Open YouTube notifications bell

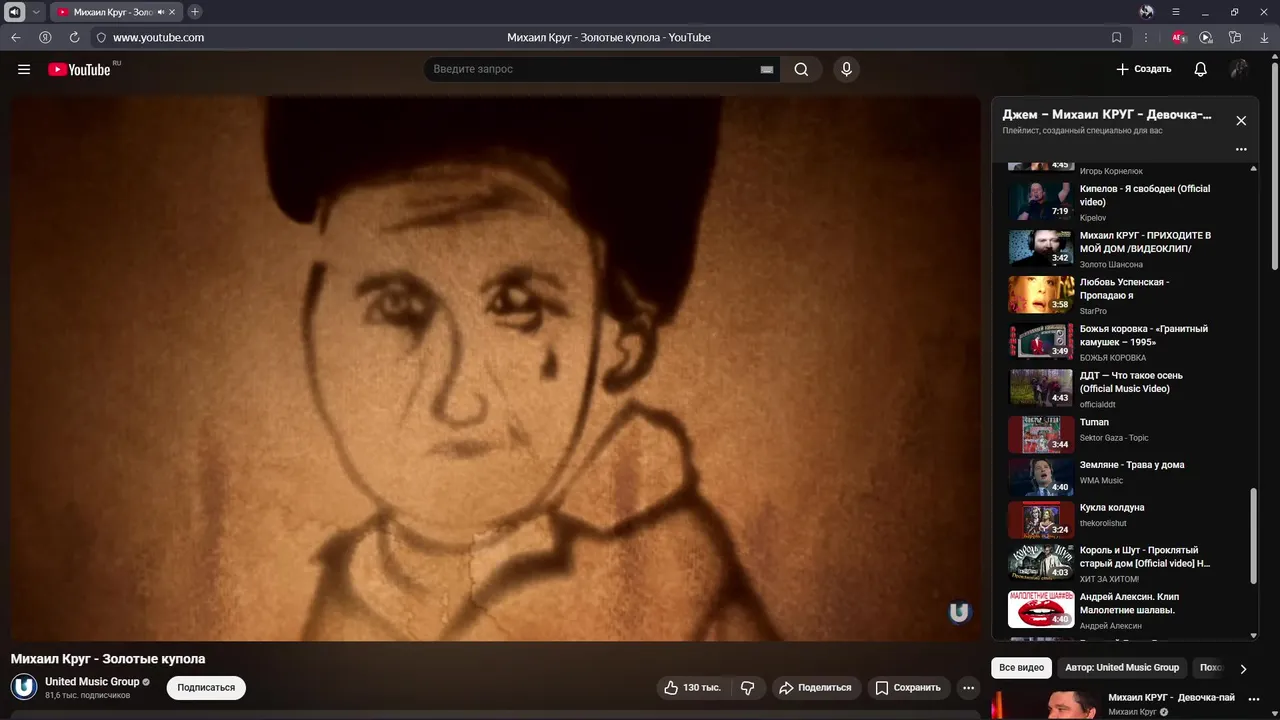[1200, 69]
